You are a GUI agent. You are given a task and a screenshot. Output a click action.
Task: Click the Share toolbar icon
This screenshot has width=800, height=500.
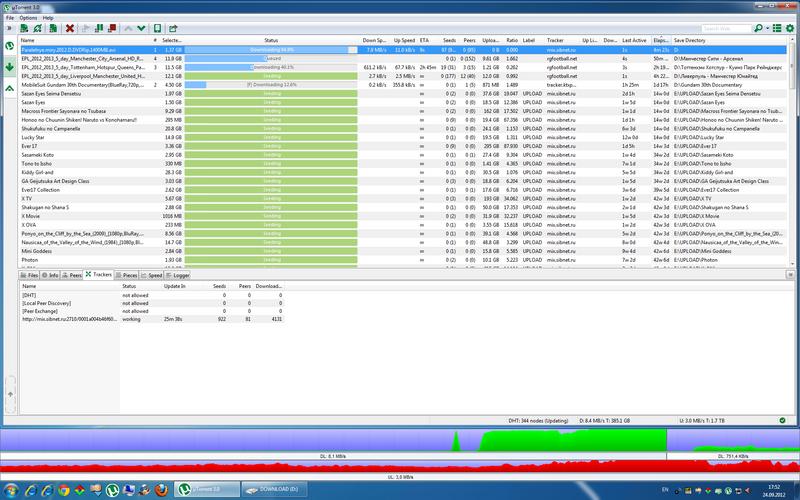[x=173, y=29]
